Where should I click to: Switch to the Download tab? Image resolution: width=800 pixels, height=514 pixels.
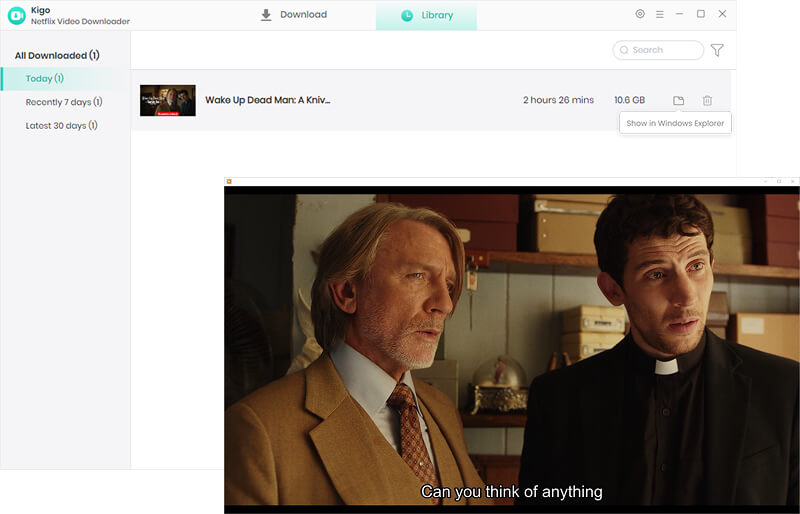(294, 15)
